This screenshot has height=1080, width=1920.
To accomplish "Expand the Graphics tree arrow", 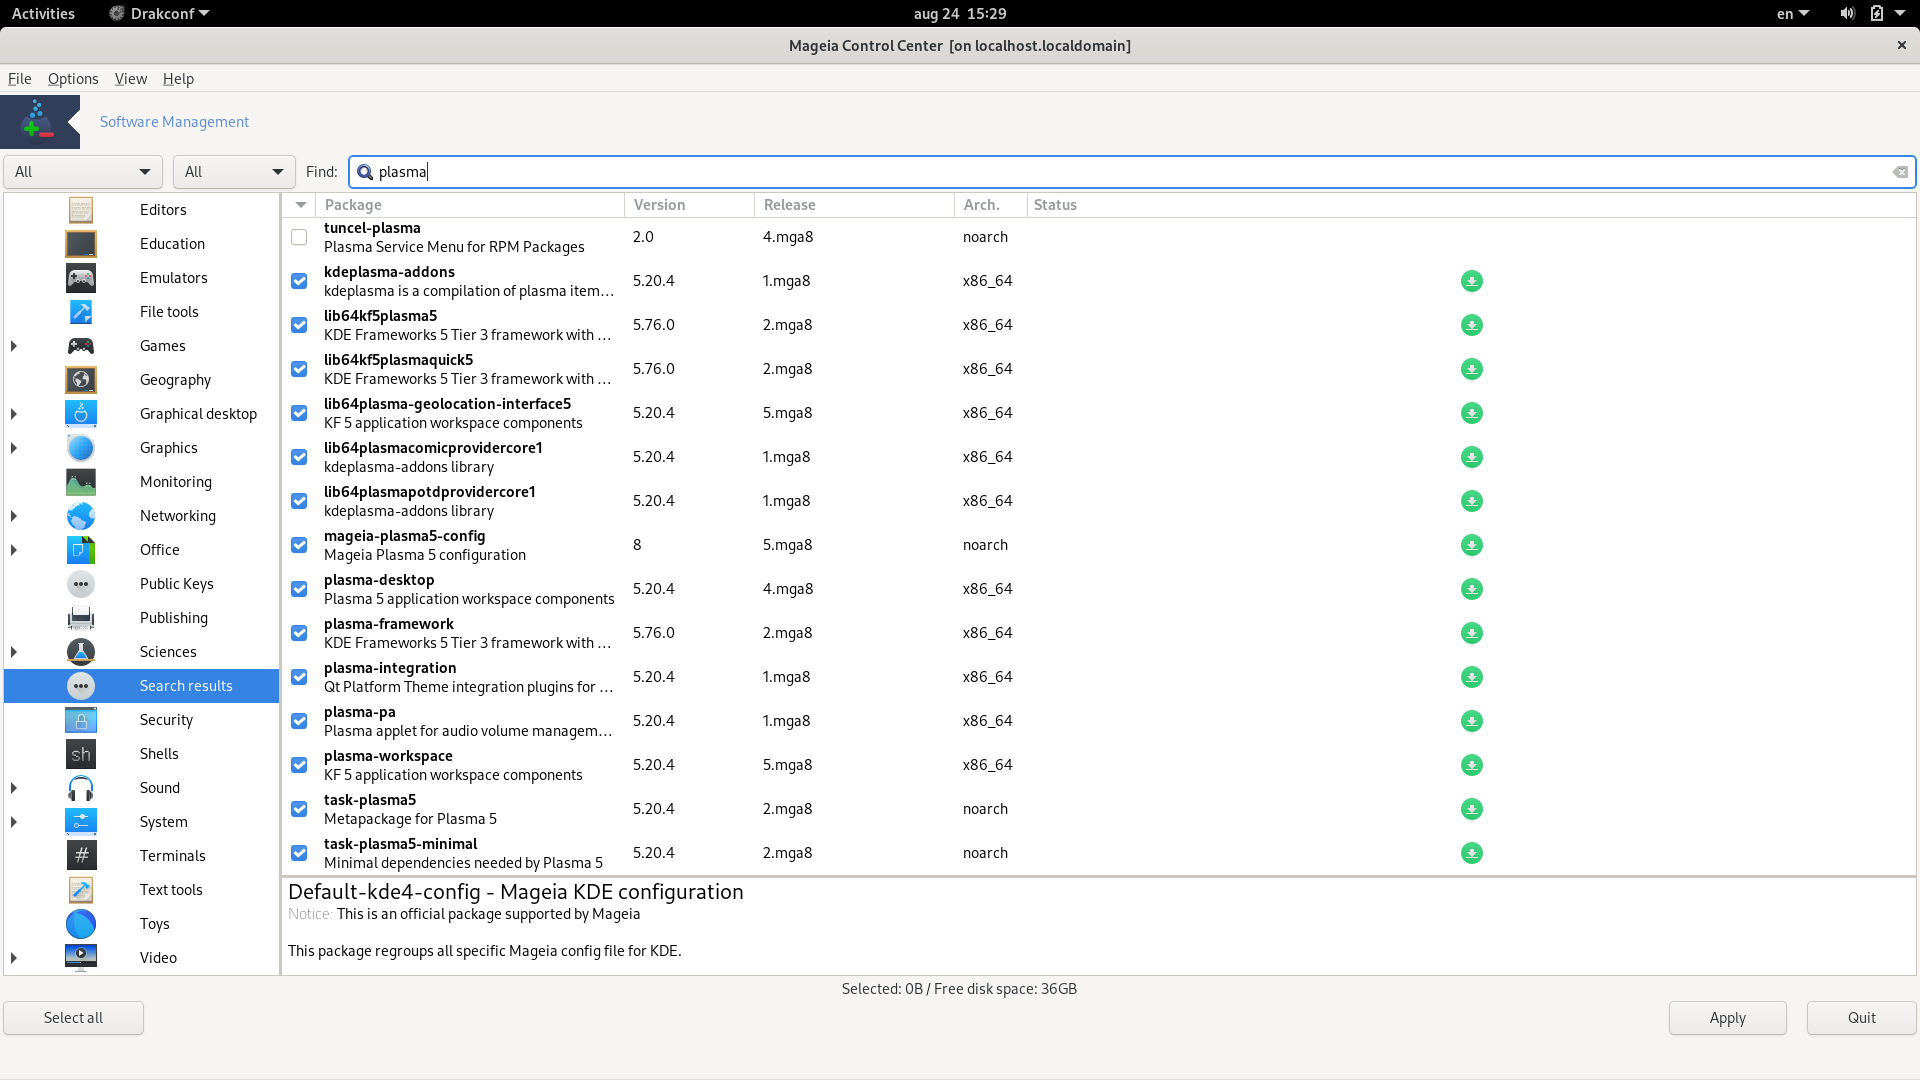I will click(x=14, y=448).
